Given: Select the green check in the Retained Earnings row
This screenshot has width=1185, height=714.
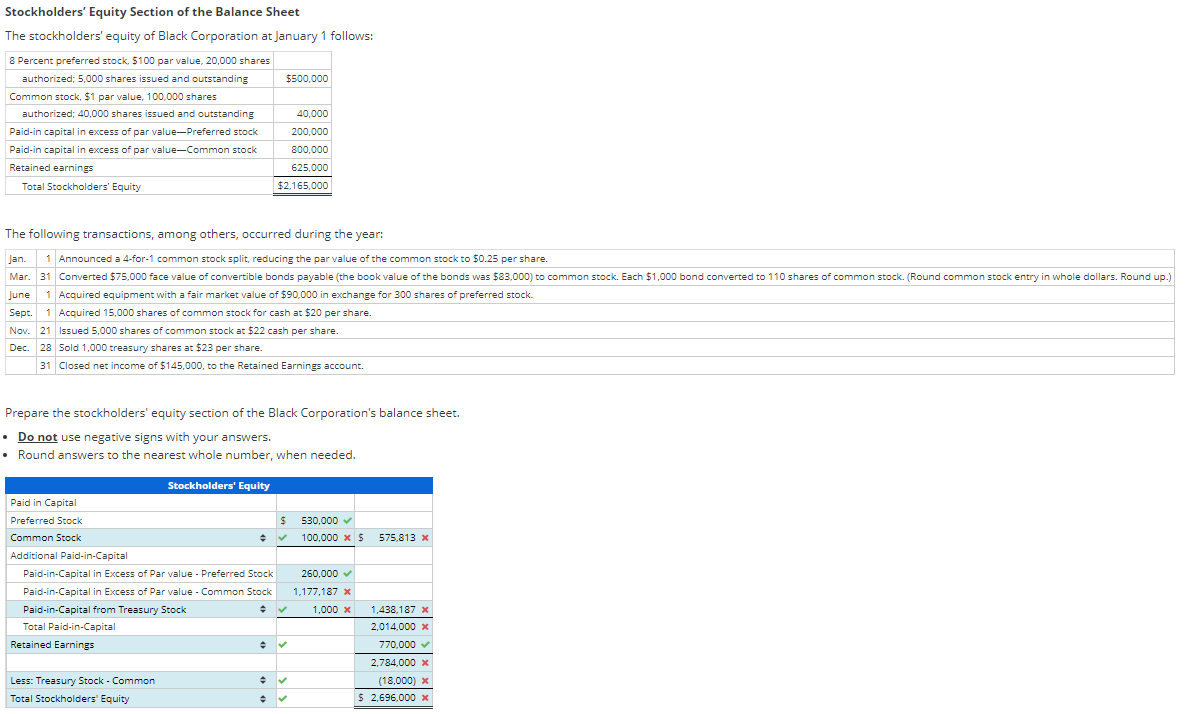Looking at the screenshot, I should tap(281, 644).
